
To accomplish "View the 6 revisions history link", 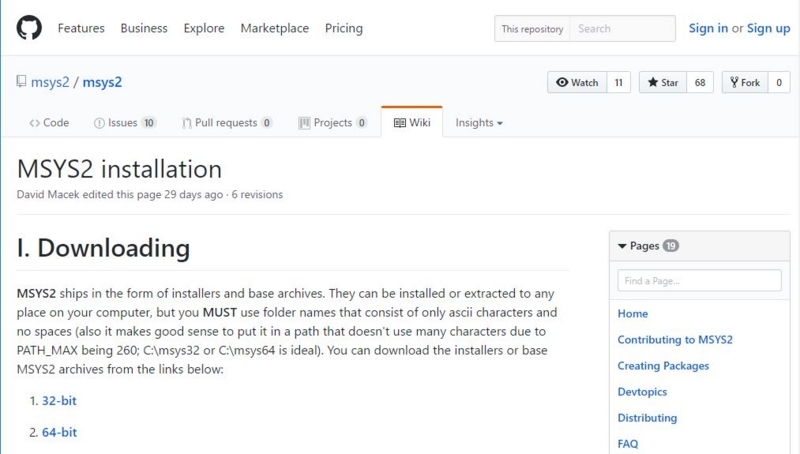I will [x=257, y=194].
